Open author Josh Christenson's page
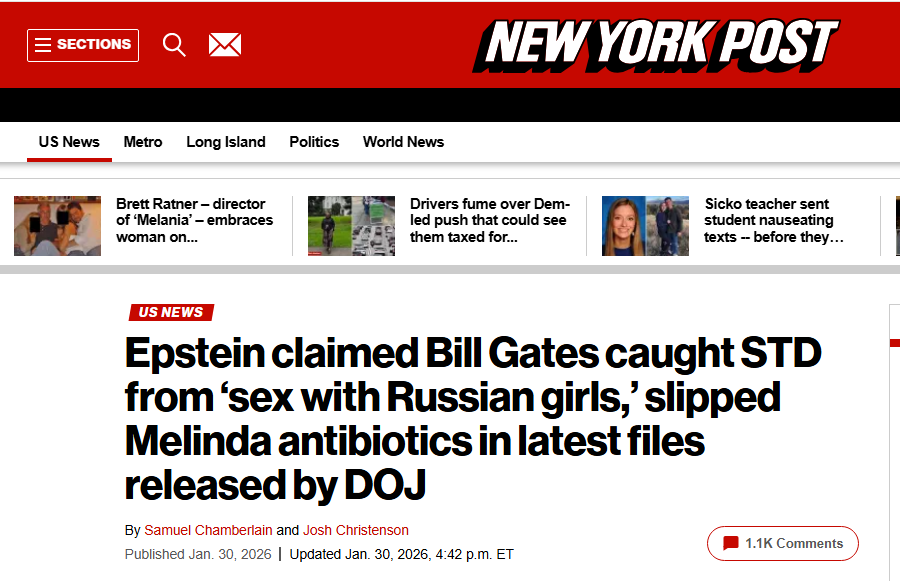900x581 pixels. [356, 530]
